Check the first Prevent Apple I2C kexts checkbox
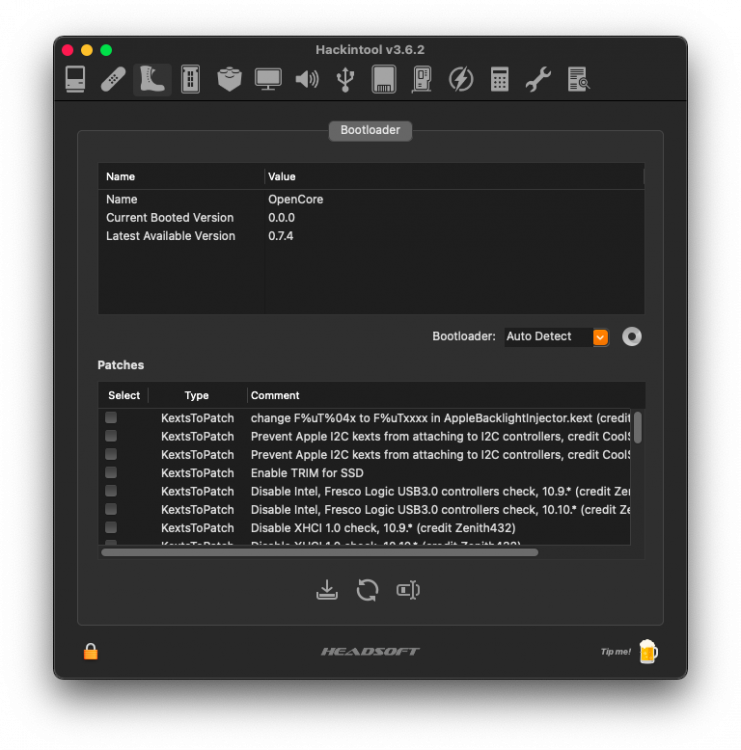 pyautogui.click(x=111, y=436)
